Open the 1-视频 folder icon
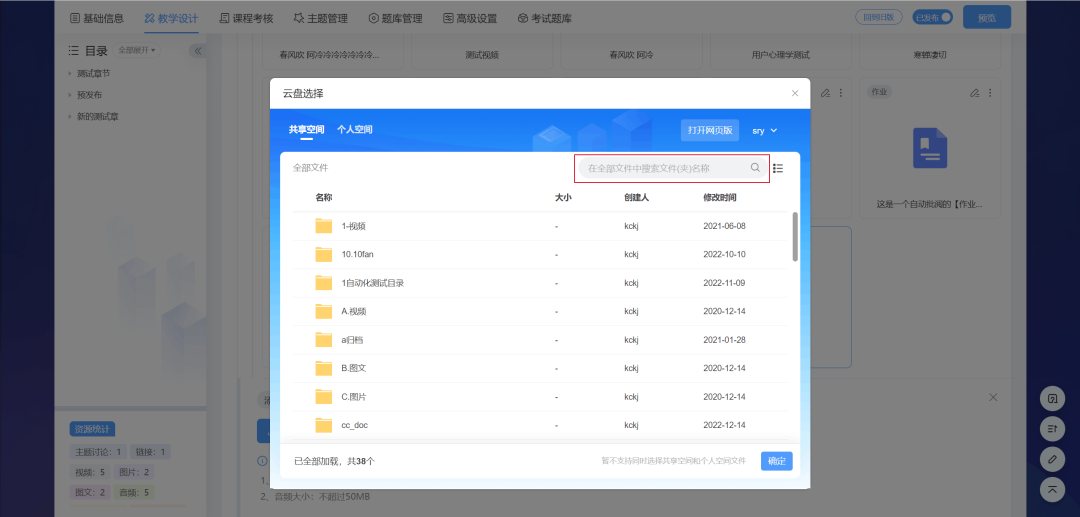 [x=324, y=226]
